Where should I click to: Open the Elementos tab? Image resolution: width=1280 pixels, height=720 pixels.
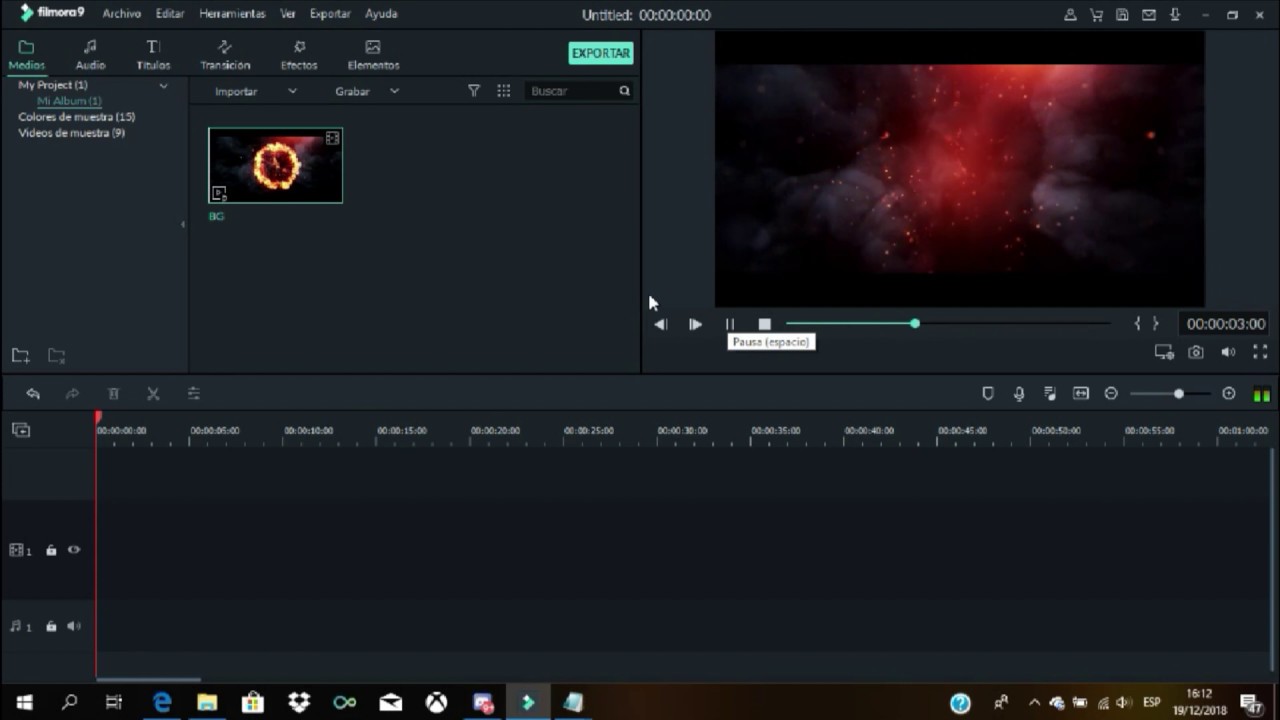coord(373,55)
